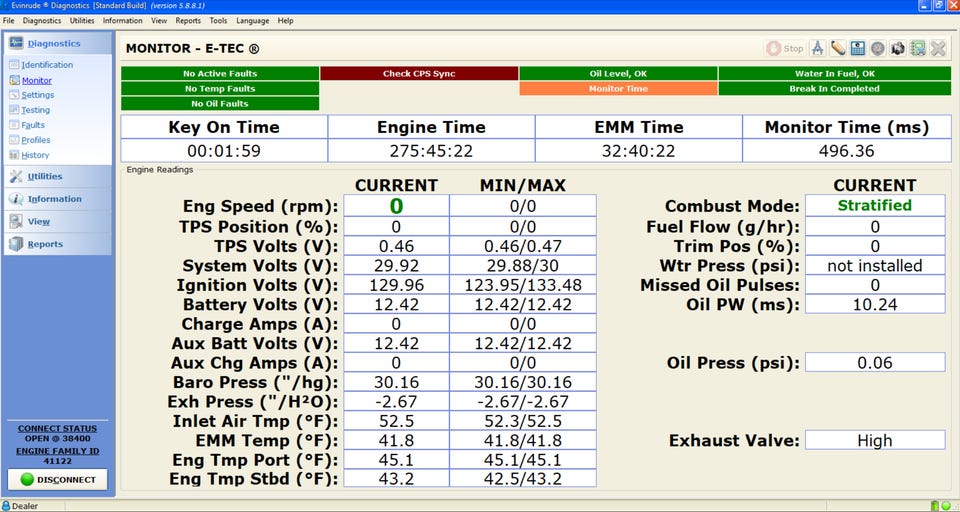Click the No Oil Faults indicator
960x512 pixels.
coord(220,104)
